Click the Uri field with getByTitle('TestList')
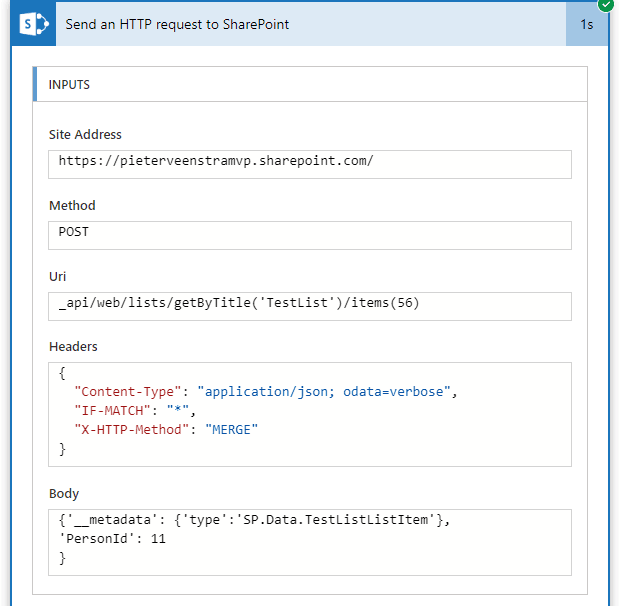The width and height of the screenshot is (620, 606). [310, 306]
